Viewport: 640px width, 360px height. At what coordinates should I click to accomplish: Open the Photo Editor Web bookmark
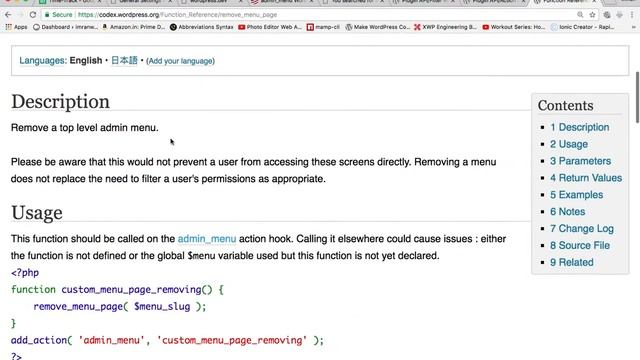tap(270, 27)
